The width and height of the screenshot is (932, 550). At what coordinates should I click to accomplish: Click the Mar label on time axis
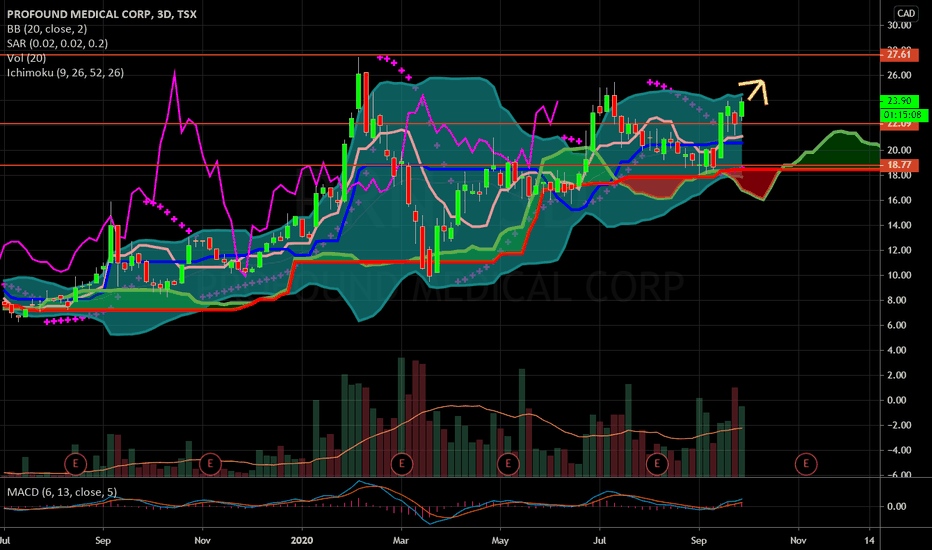coord(401,540)
